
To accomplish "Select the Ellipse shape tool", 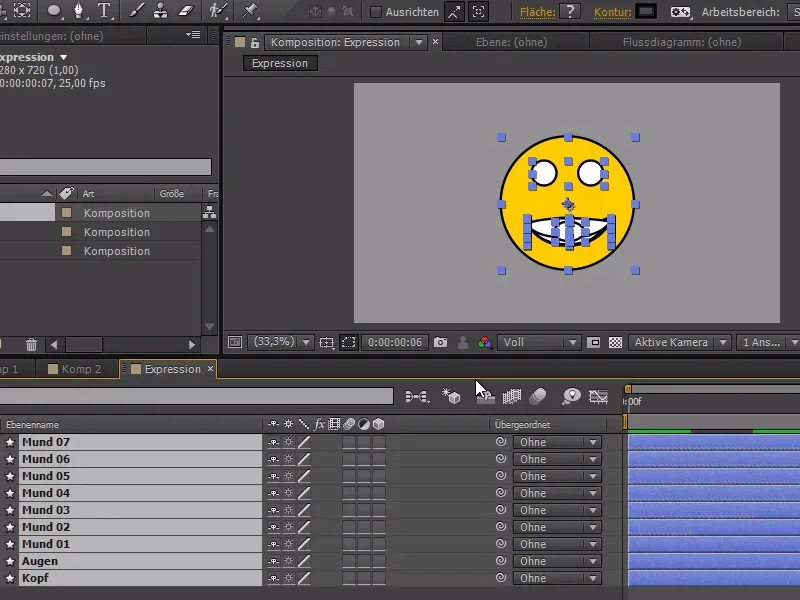I will [54, 11].
